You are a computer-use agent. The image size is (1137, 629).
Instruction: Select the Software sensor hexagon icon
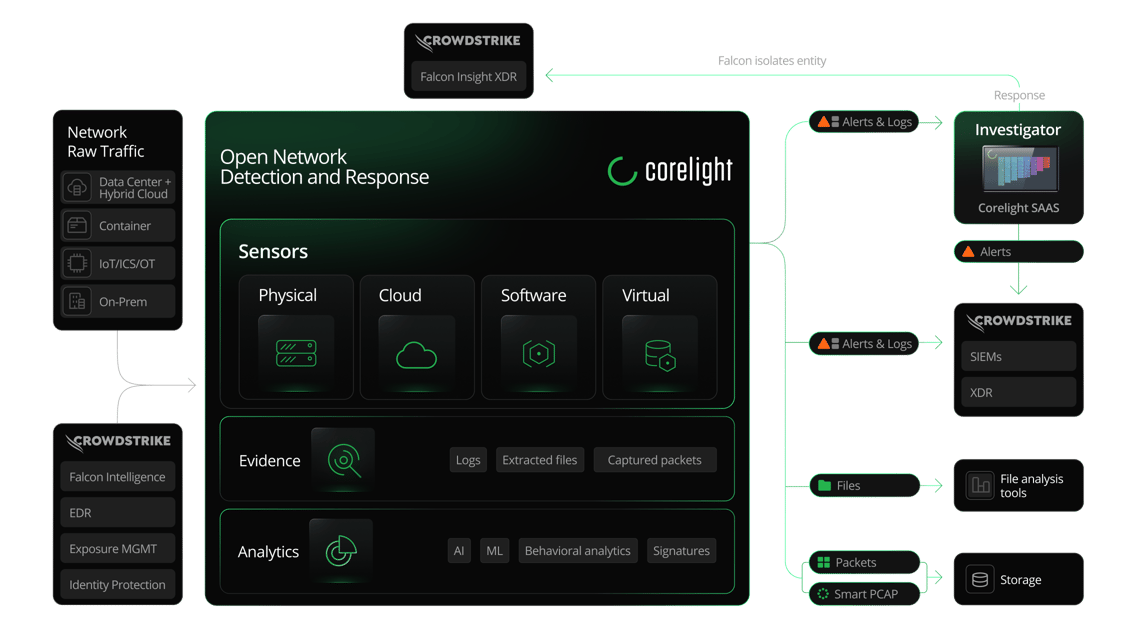pos(539,353)
